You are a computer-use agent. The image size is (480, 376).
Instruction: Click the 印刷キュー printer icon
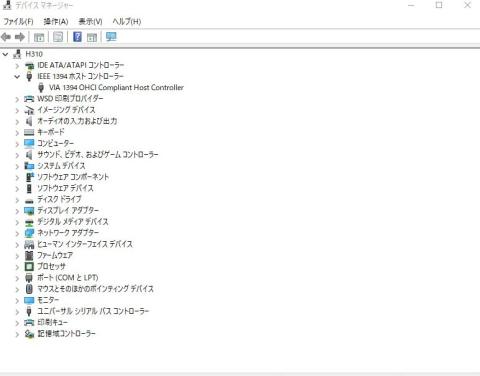tap(29, 322)
